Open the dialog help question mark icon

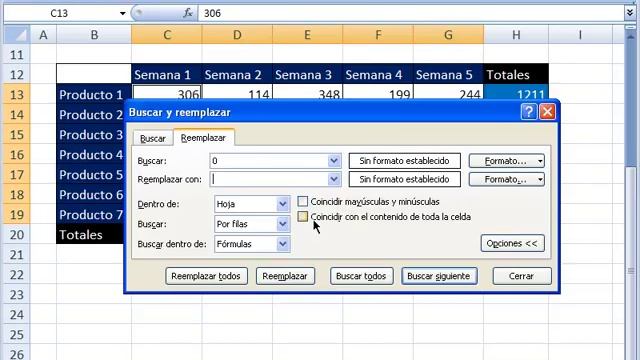[529, 111]
